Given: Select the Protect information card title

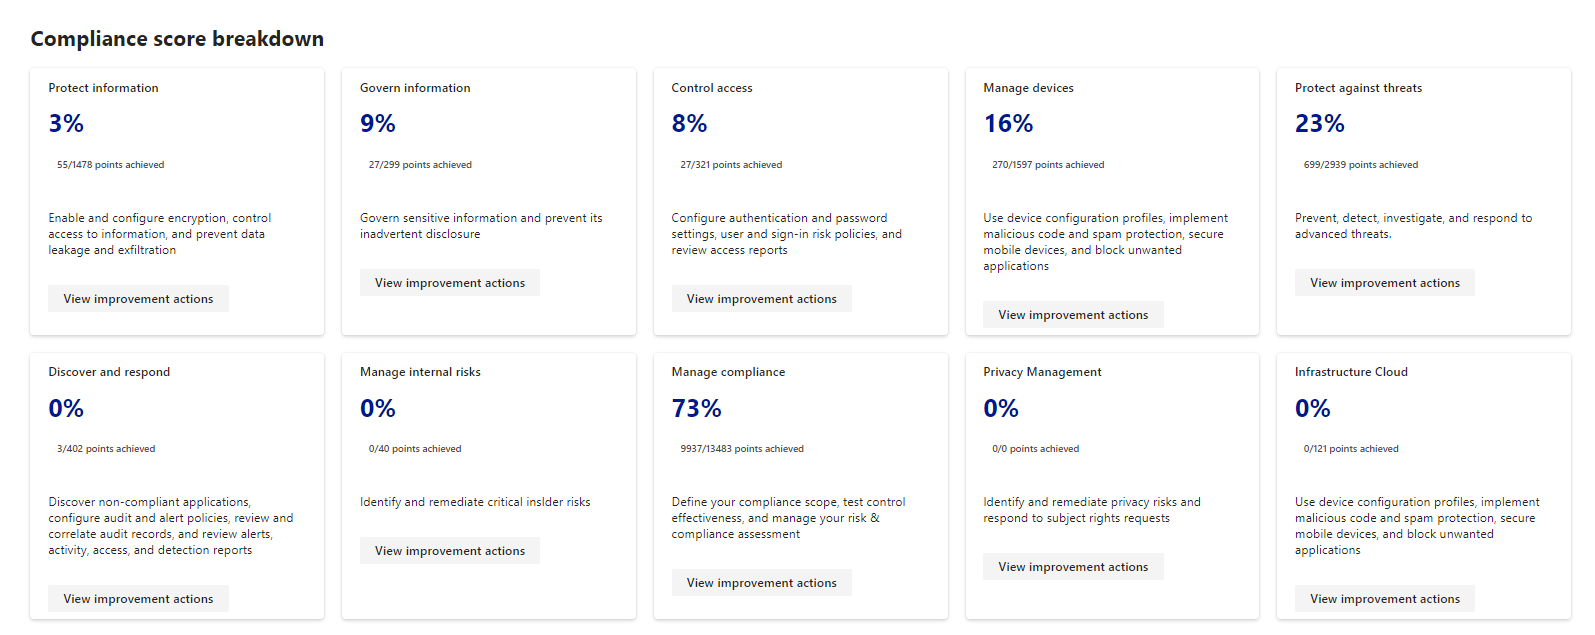Looking at the screenshot, I should coord(103,88).
